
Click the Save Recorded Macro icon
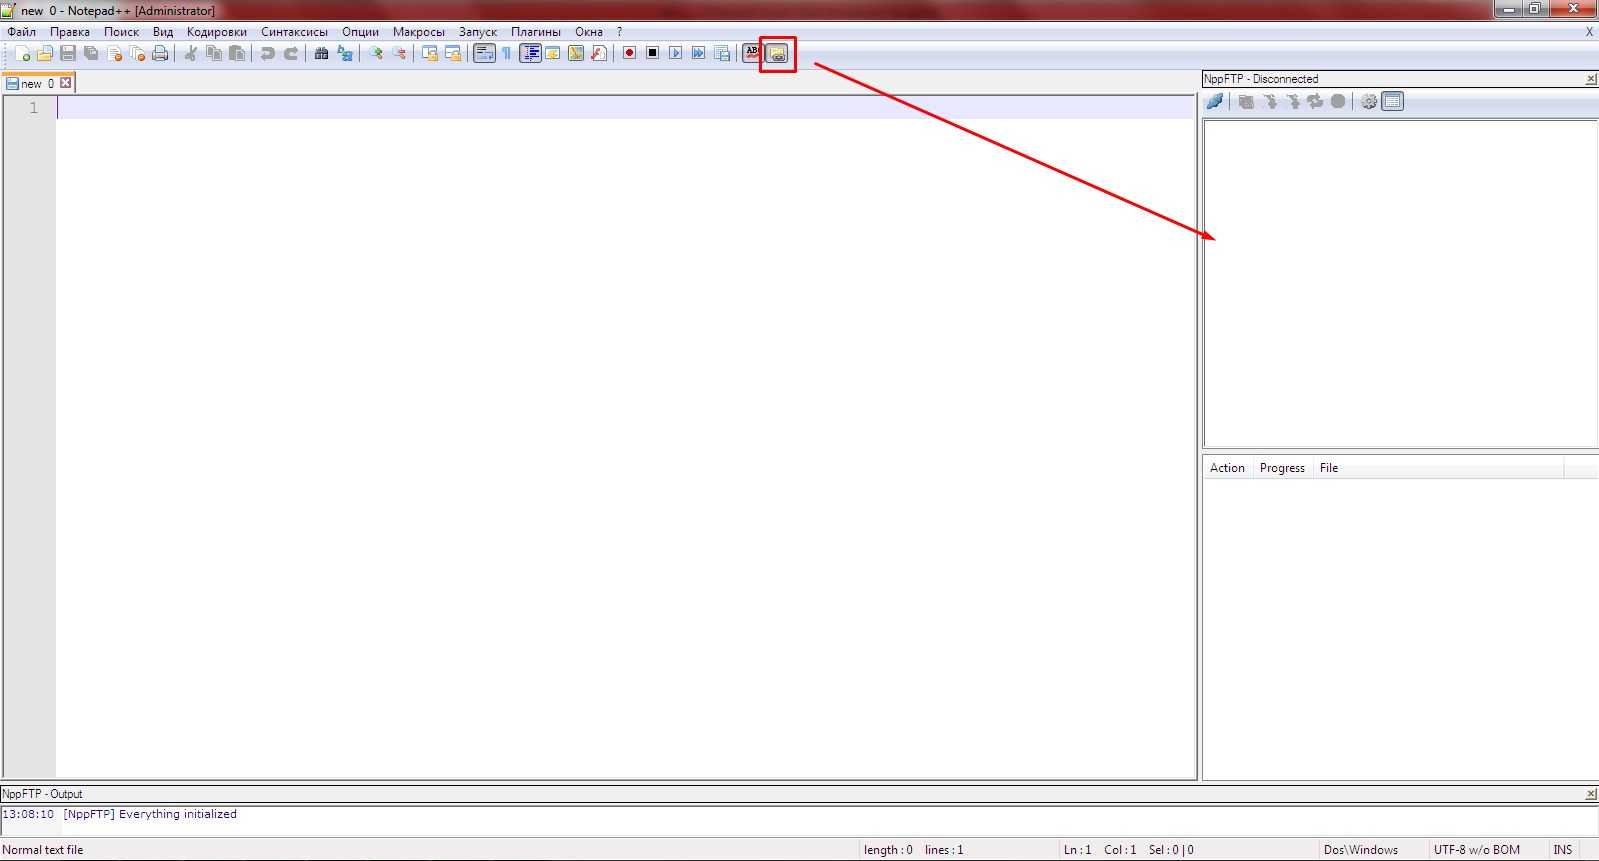coord(722,53)
